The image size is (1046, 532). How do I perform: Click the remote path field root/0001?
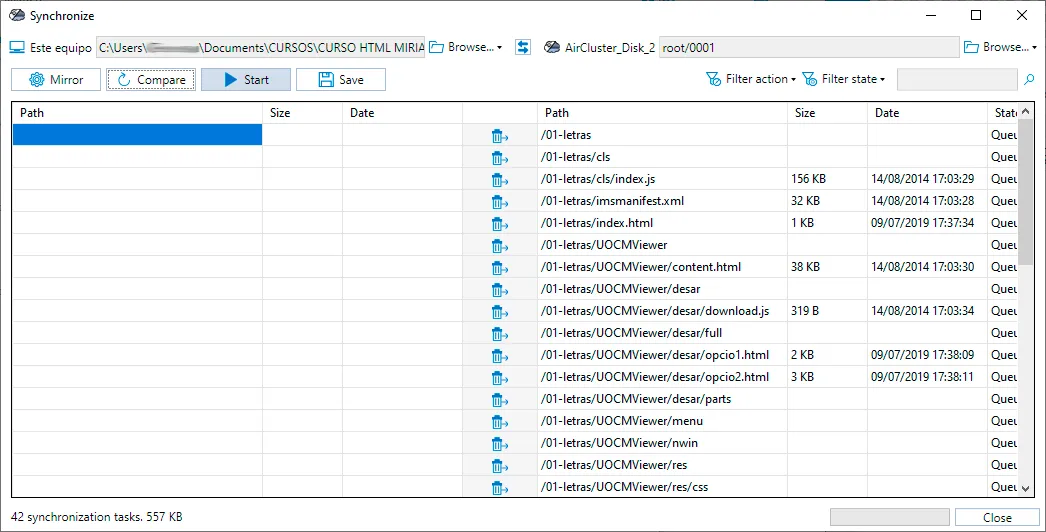click(x=809, y=47)
